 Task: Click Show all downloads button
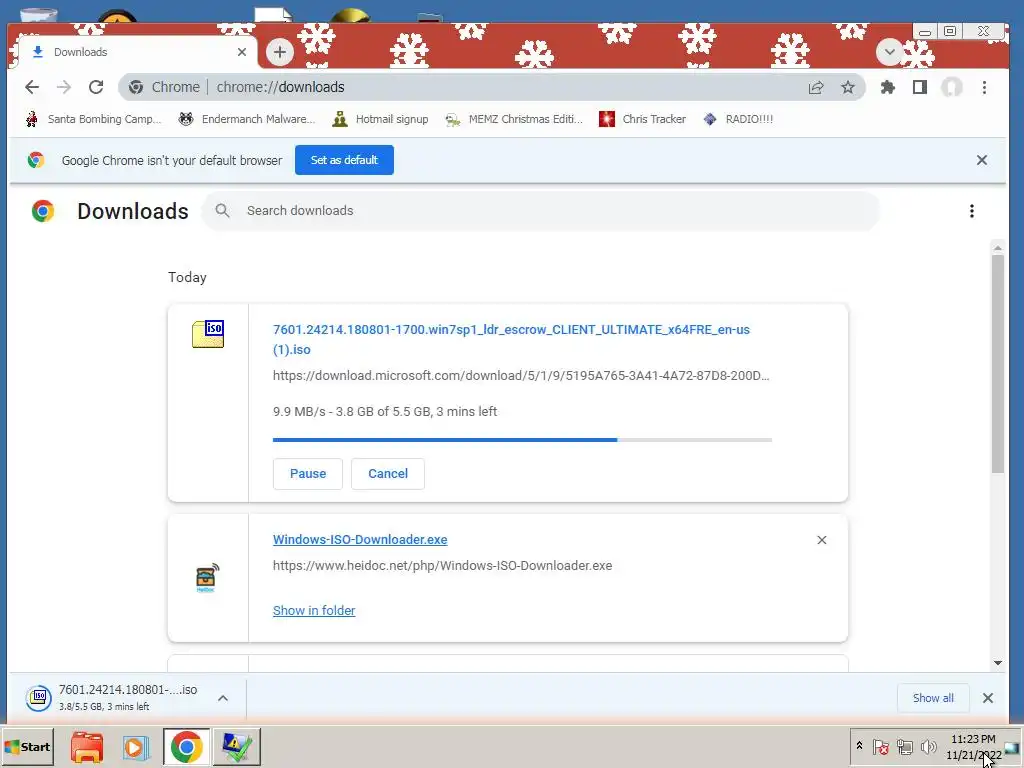[933, 698]
